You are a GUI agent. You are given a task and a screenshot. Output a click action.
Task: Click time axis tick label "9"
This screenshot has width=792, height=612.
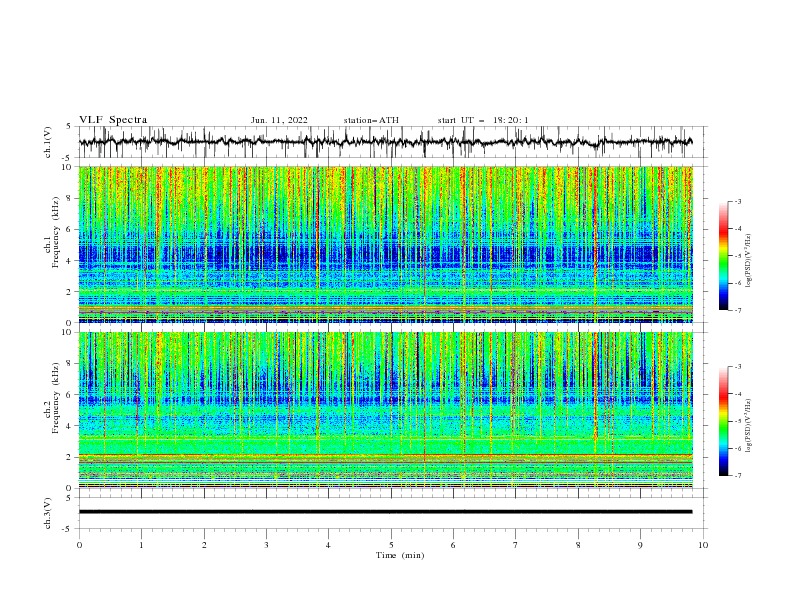(x=640, y=545)
